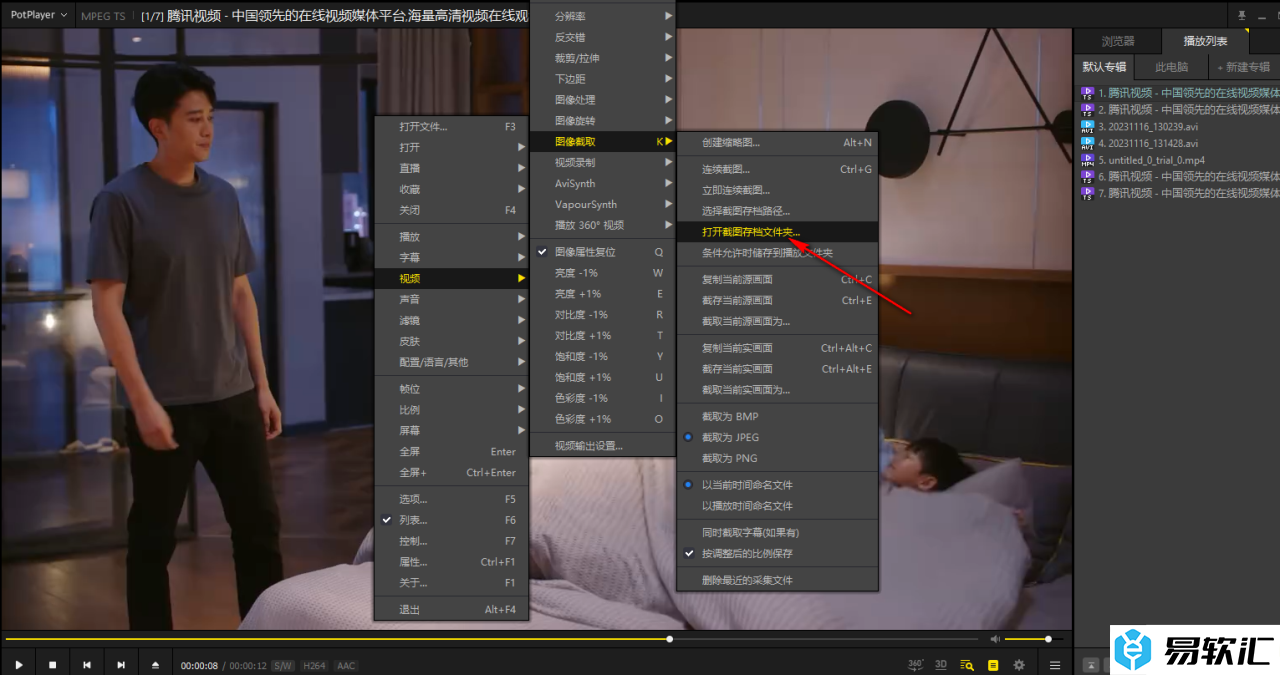Open the 此电脑 album tab

point(1171,67)
